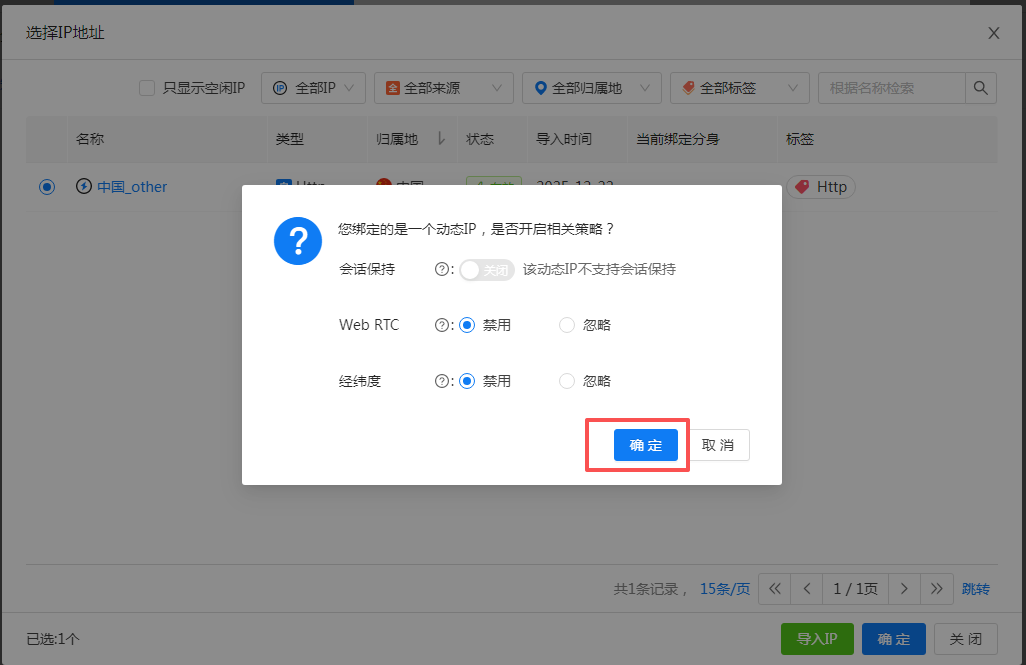
Task: Click the 中国_other name link
Action: [130, 186]
